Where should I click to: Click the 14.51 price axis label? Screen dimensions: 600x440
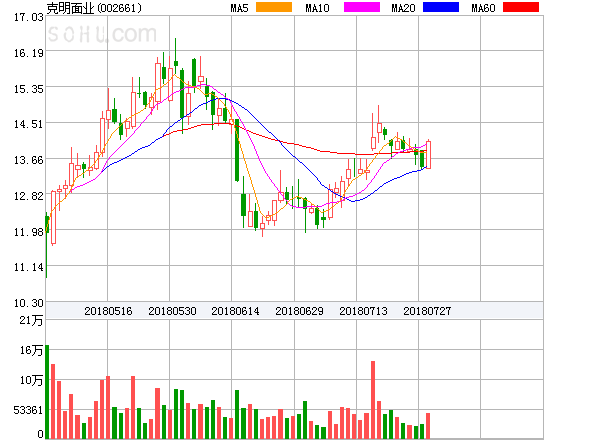pos(29,124)
